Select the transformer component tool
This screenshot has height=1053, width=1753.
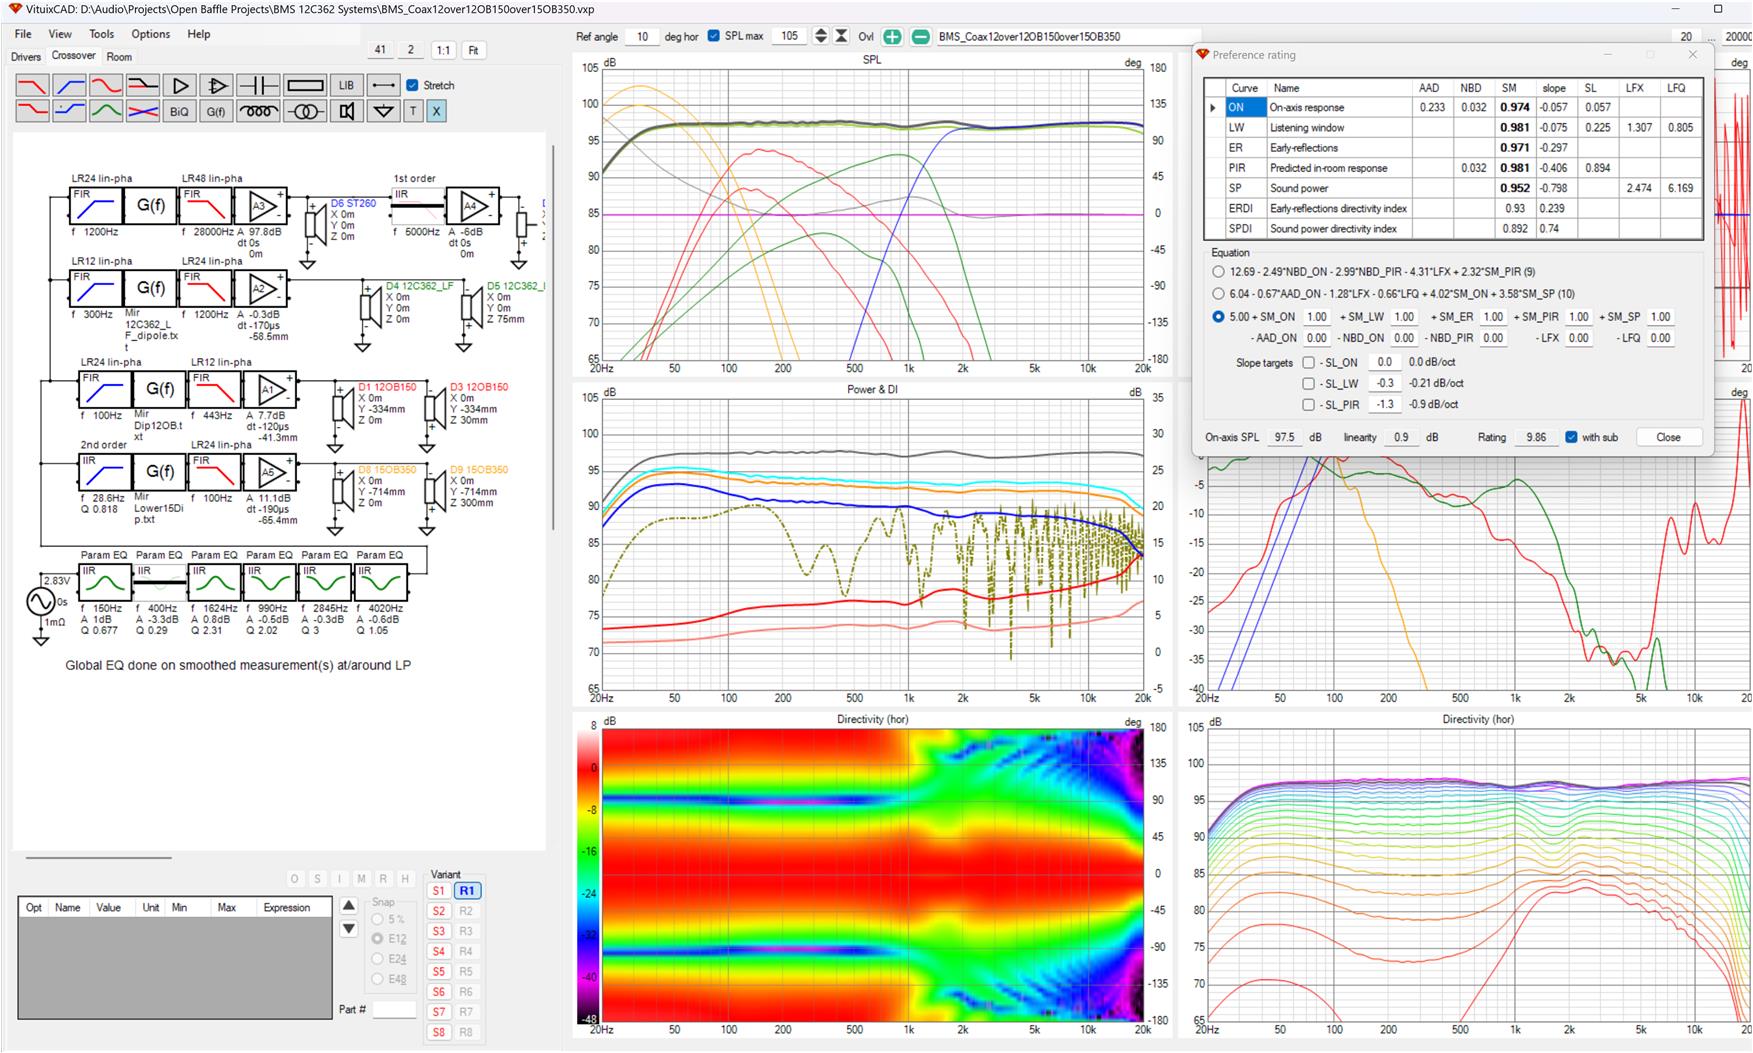[305, 111]
